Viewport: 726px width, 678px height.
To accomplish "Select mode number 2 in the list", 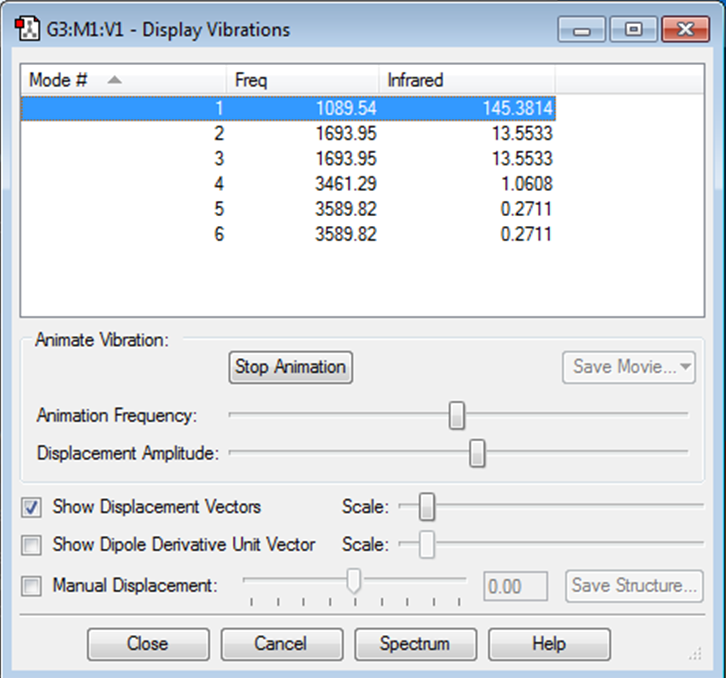I will click(288, 133).
